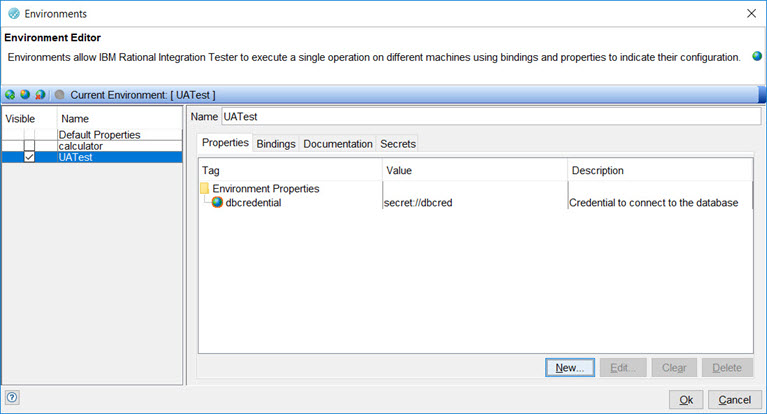Viewport: 767px width, 414px height.
Task: Select the Default Properties row
Action: point(92,135)
